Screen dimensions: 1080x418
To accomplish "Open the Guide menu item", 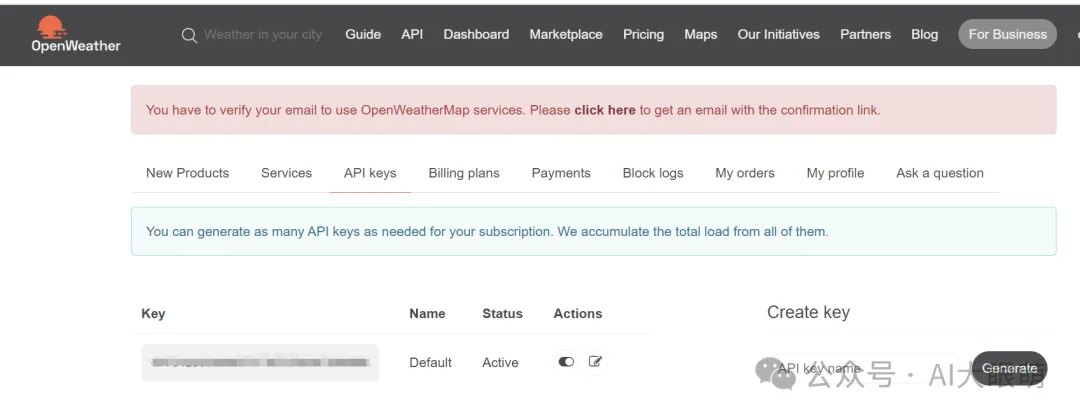I will 363,34.
